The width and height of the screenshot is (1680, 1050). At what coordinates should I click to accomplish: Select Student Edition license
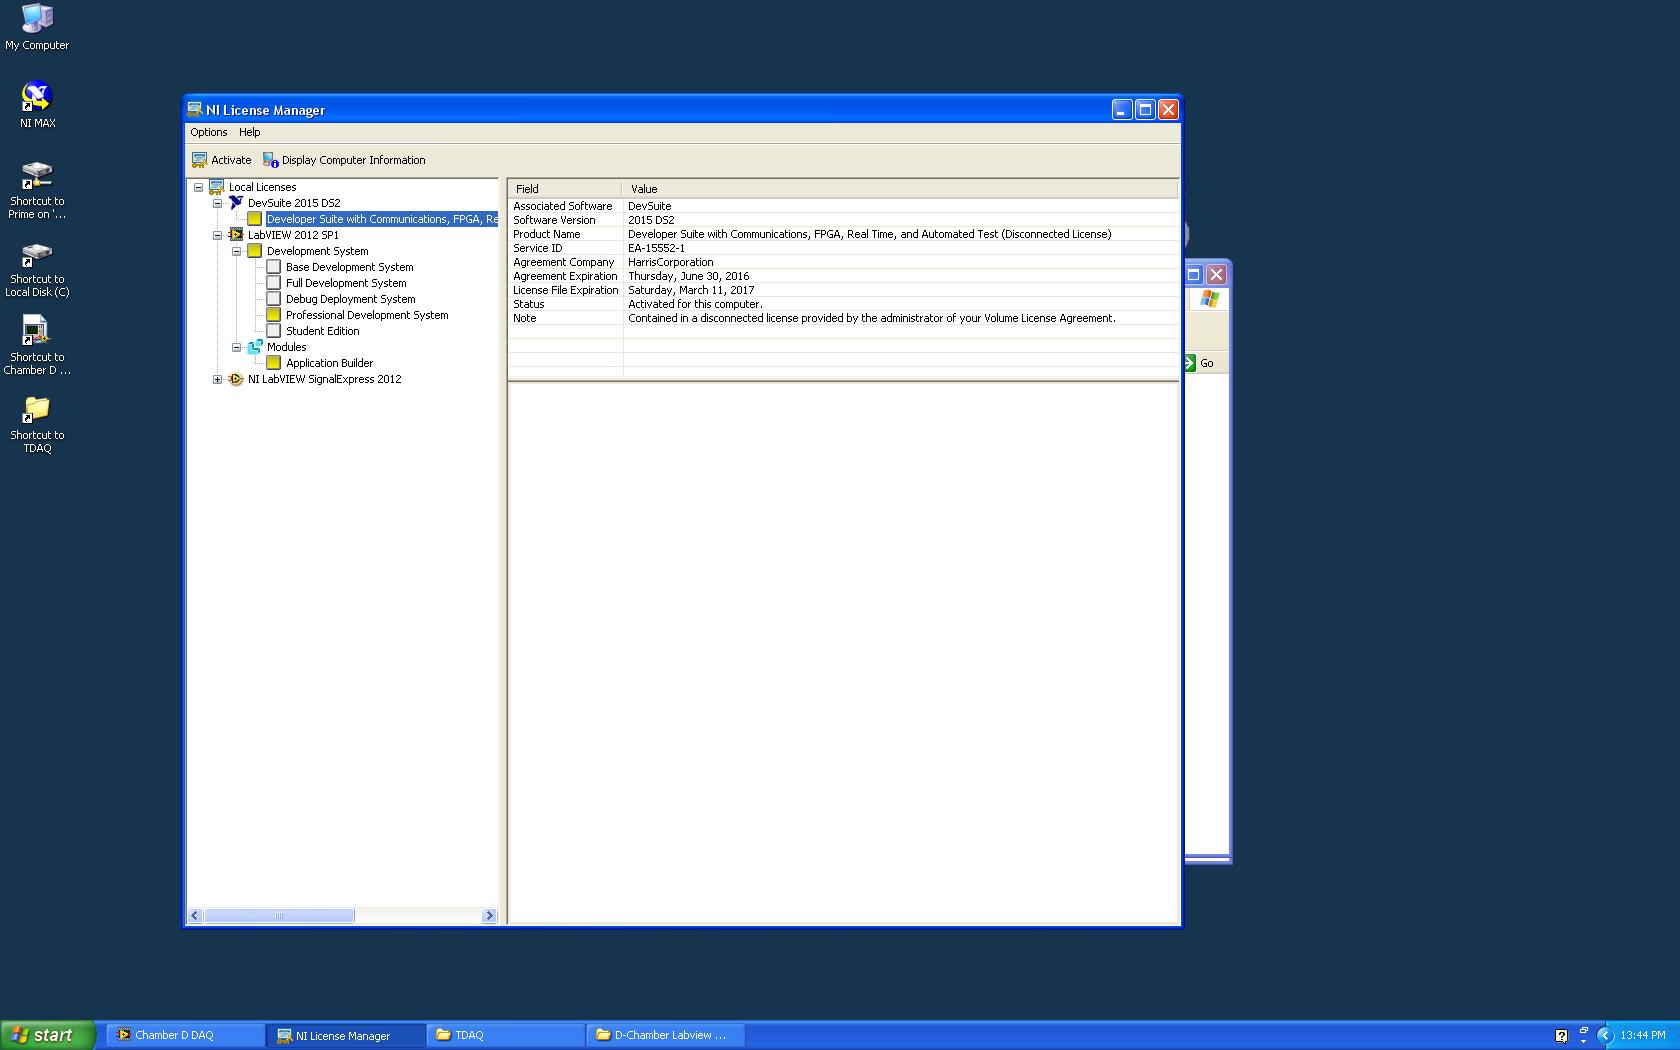point(322,331)
